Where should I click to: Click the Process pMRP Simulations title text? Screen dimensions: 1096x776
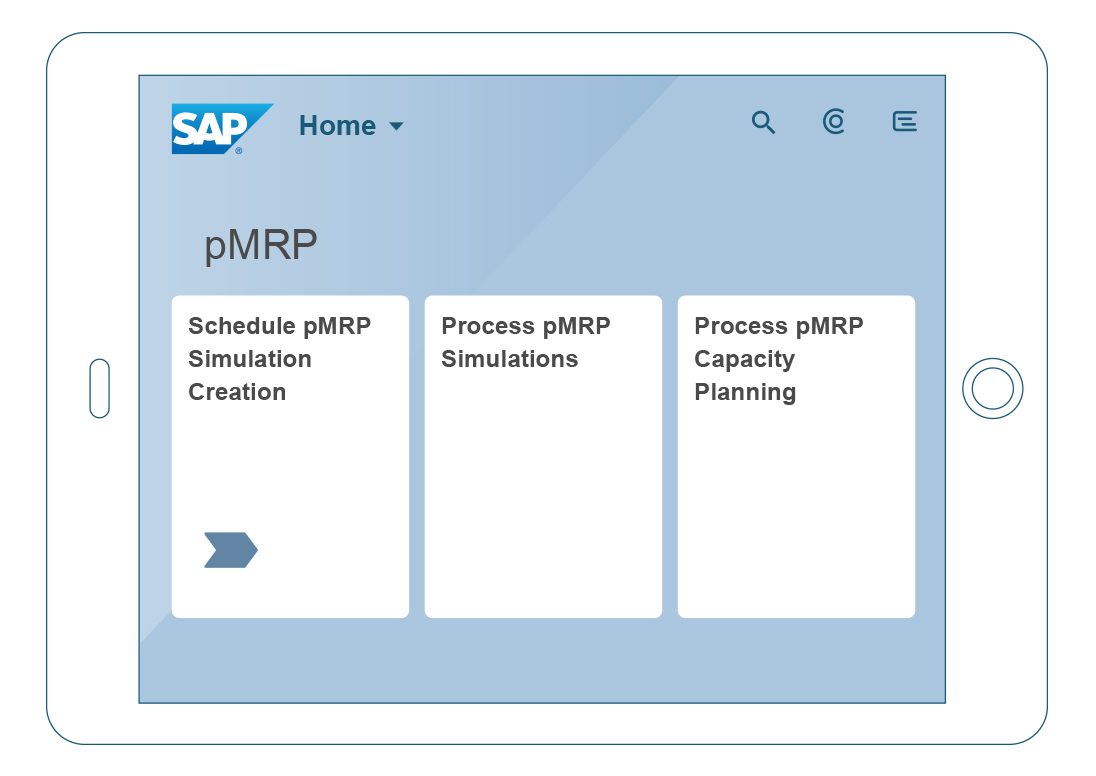(526, 343)
